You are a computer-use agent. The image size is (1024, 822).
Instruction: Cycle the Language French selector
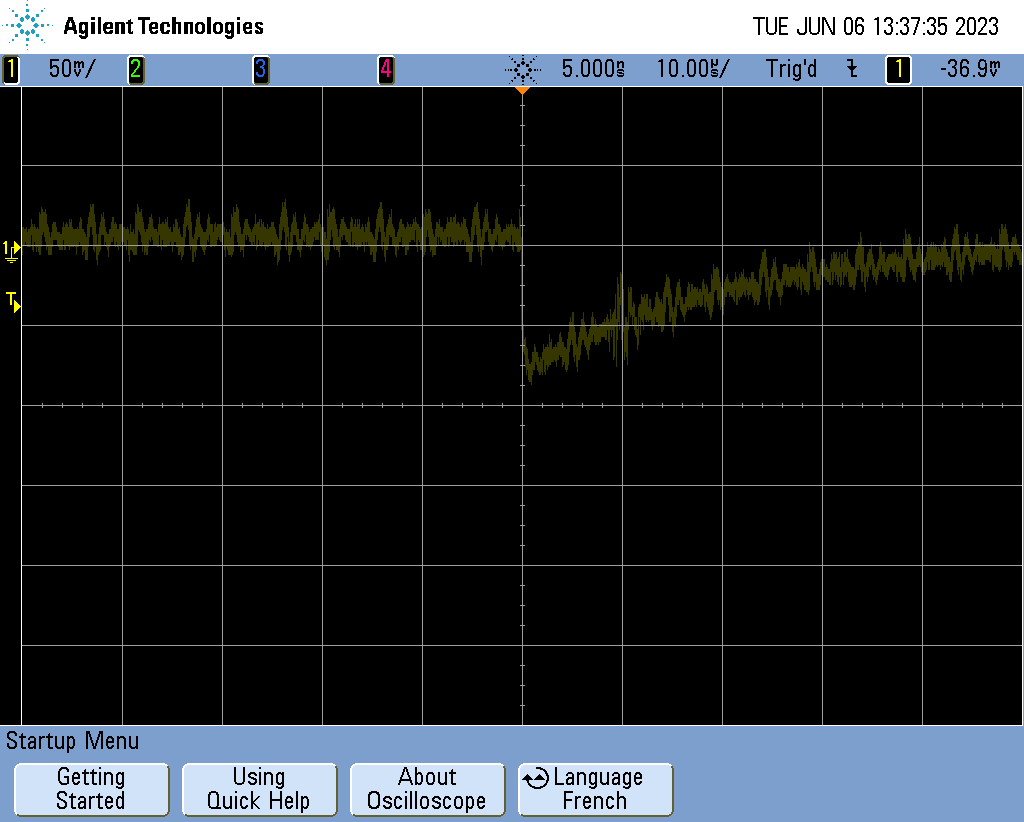point(596,789)
